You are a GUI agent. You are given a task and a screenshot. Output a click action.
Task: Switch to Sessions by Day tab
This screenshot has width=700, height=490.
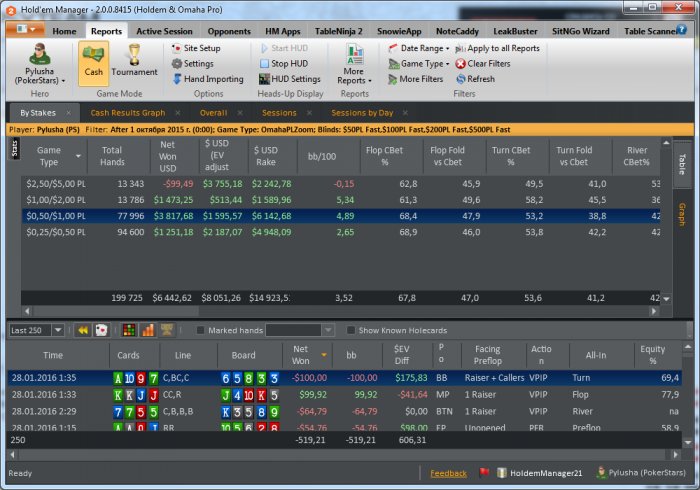pyautogui.click(x=362, y=113)
